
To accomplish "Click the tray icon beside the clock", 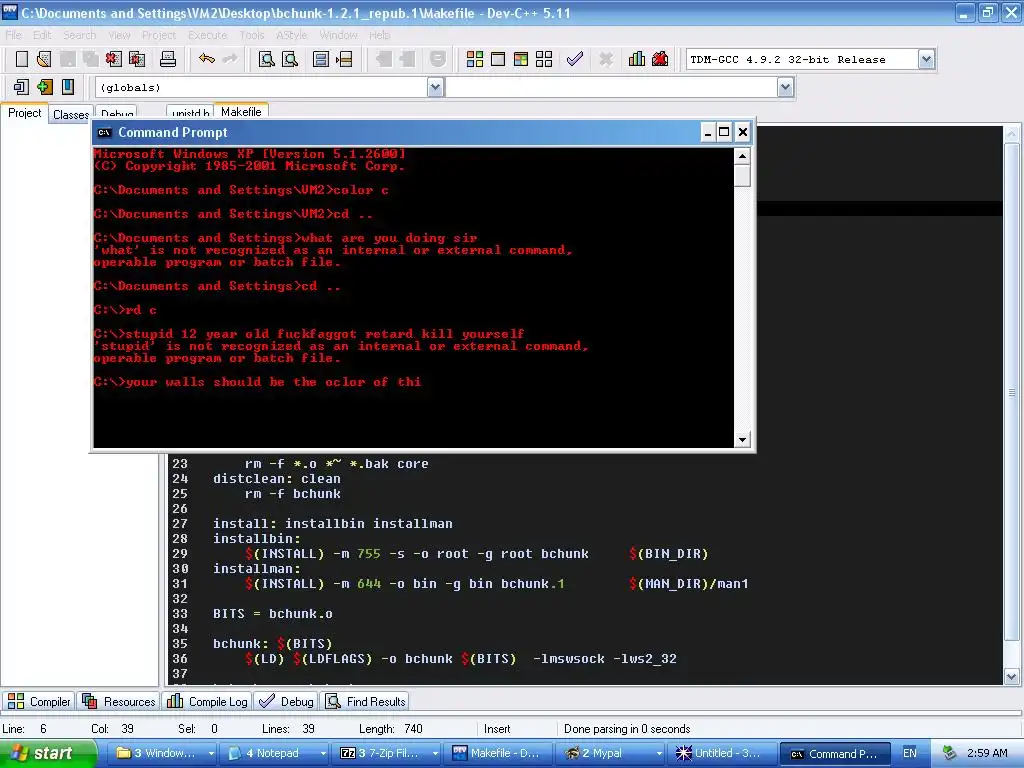I will coord(950,753).
